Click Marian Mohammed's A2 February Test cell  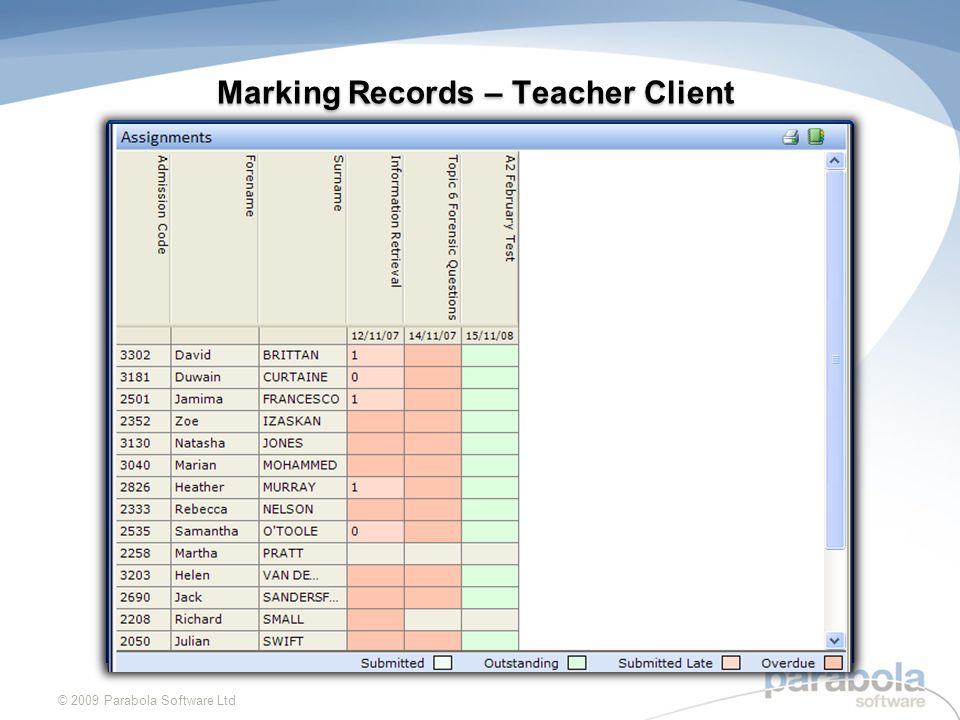click(490, 465)
